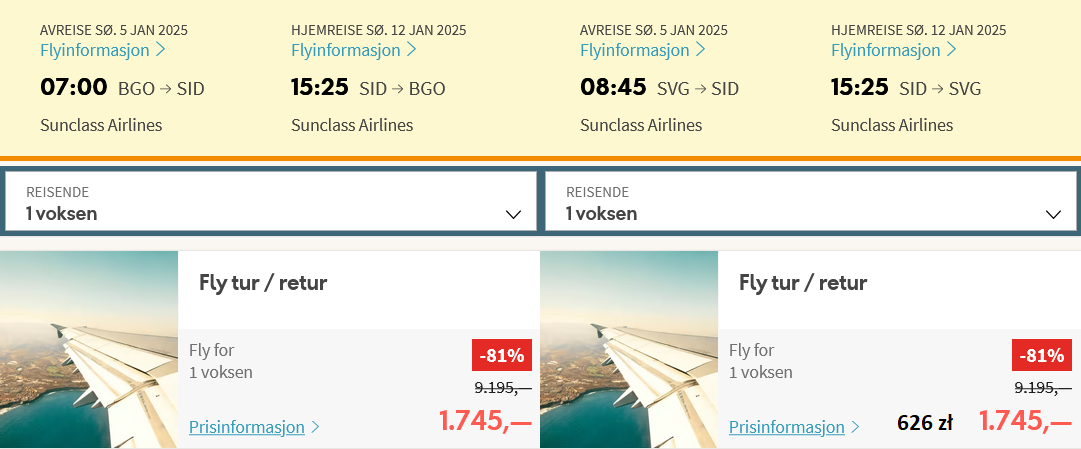Image resolution: width=1081 pixels, height=449 pixels.
Task: Click the 07:00 BGO → SID departure time
Action: [x=122, y=88]
